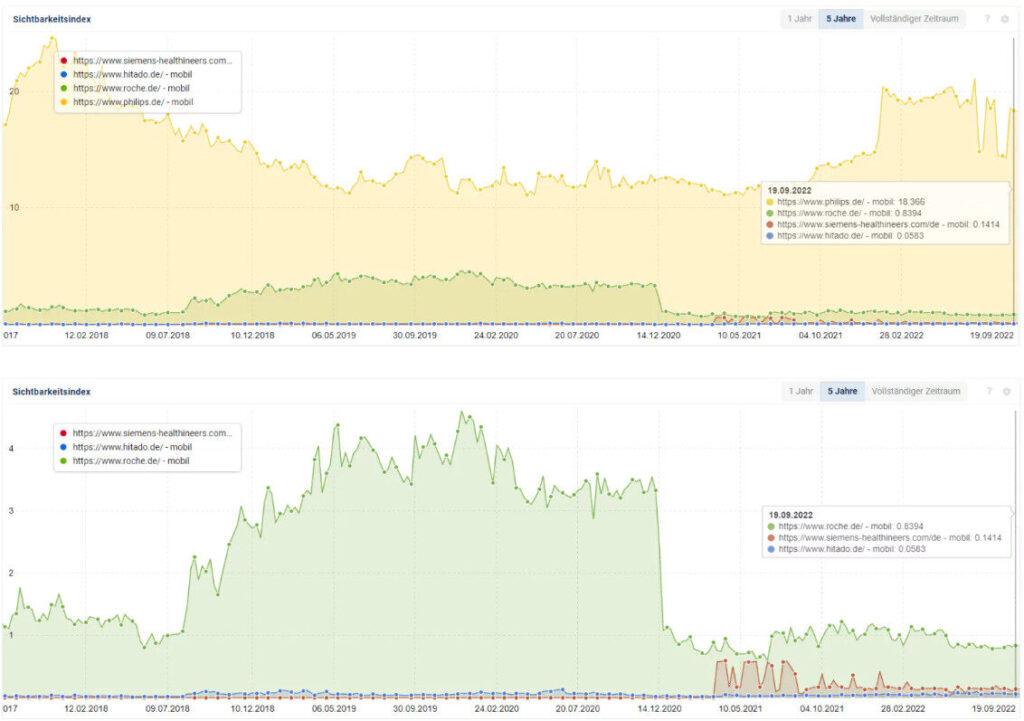Switch top chart to 'Vollständiger Zeitraum'
The height and width of the screenshot is (721, 1024).
point(915,19)
